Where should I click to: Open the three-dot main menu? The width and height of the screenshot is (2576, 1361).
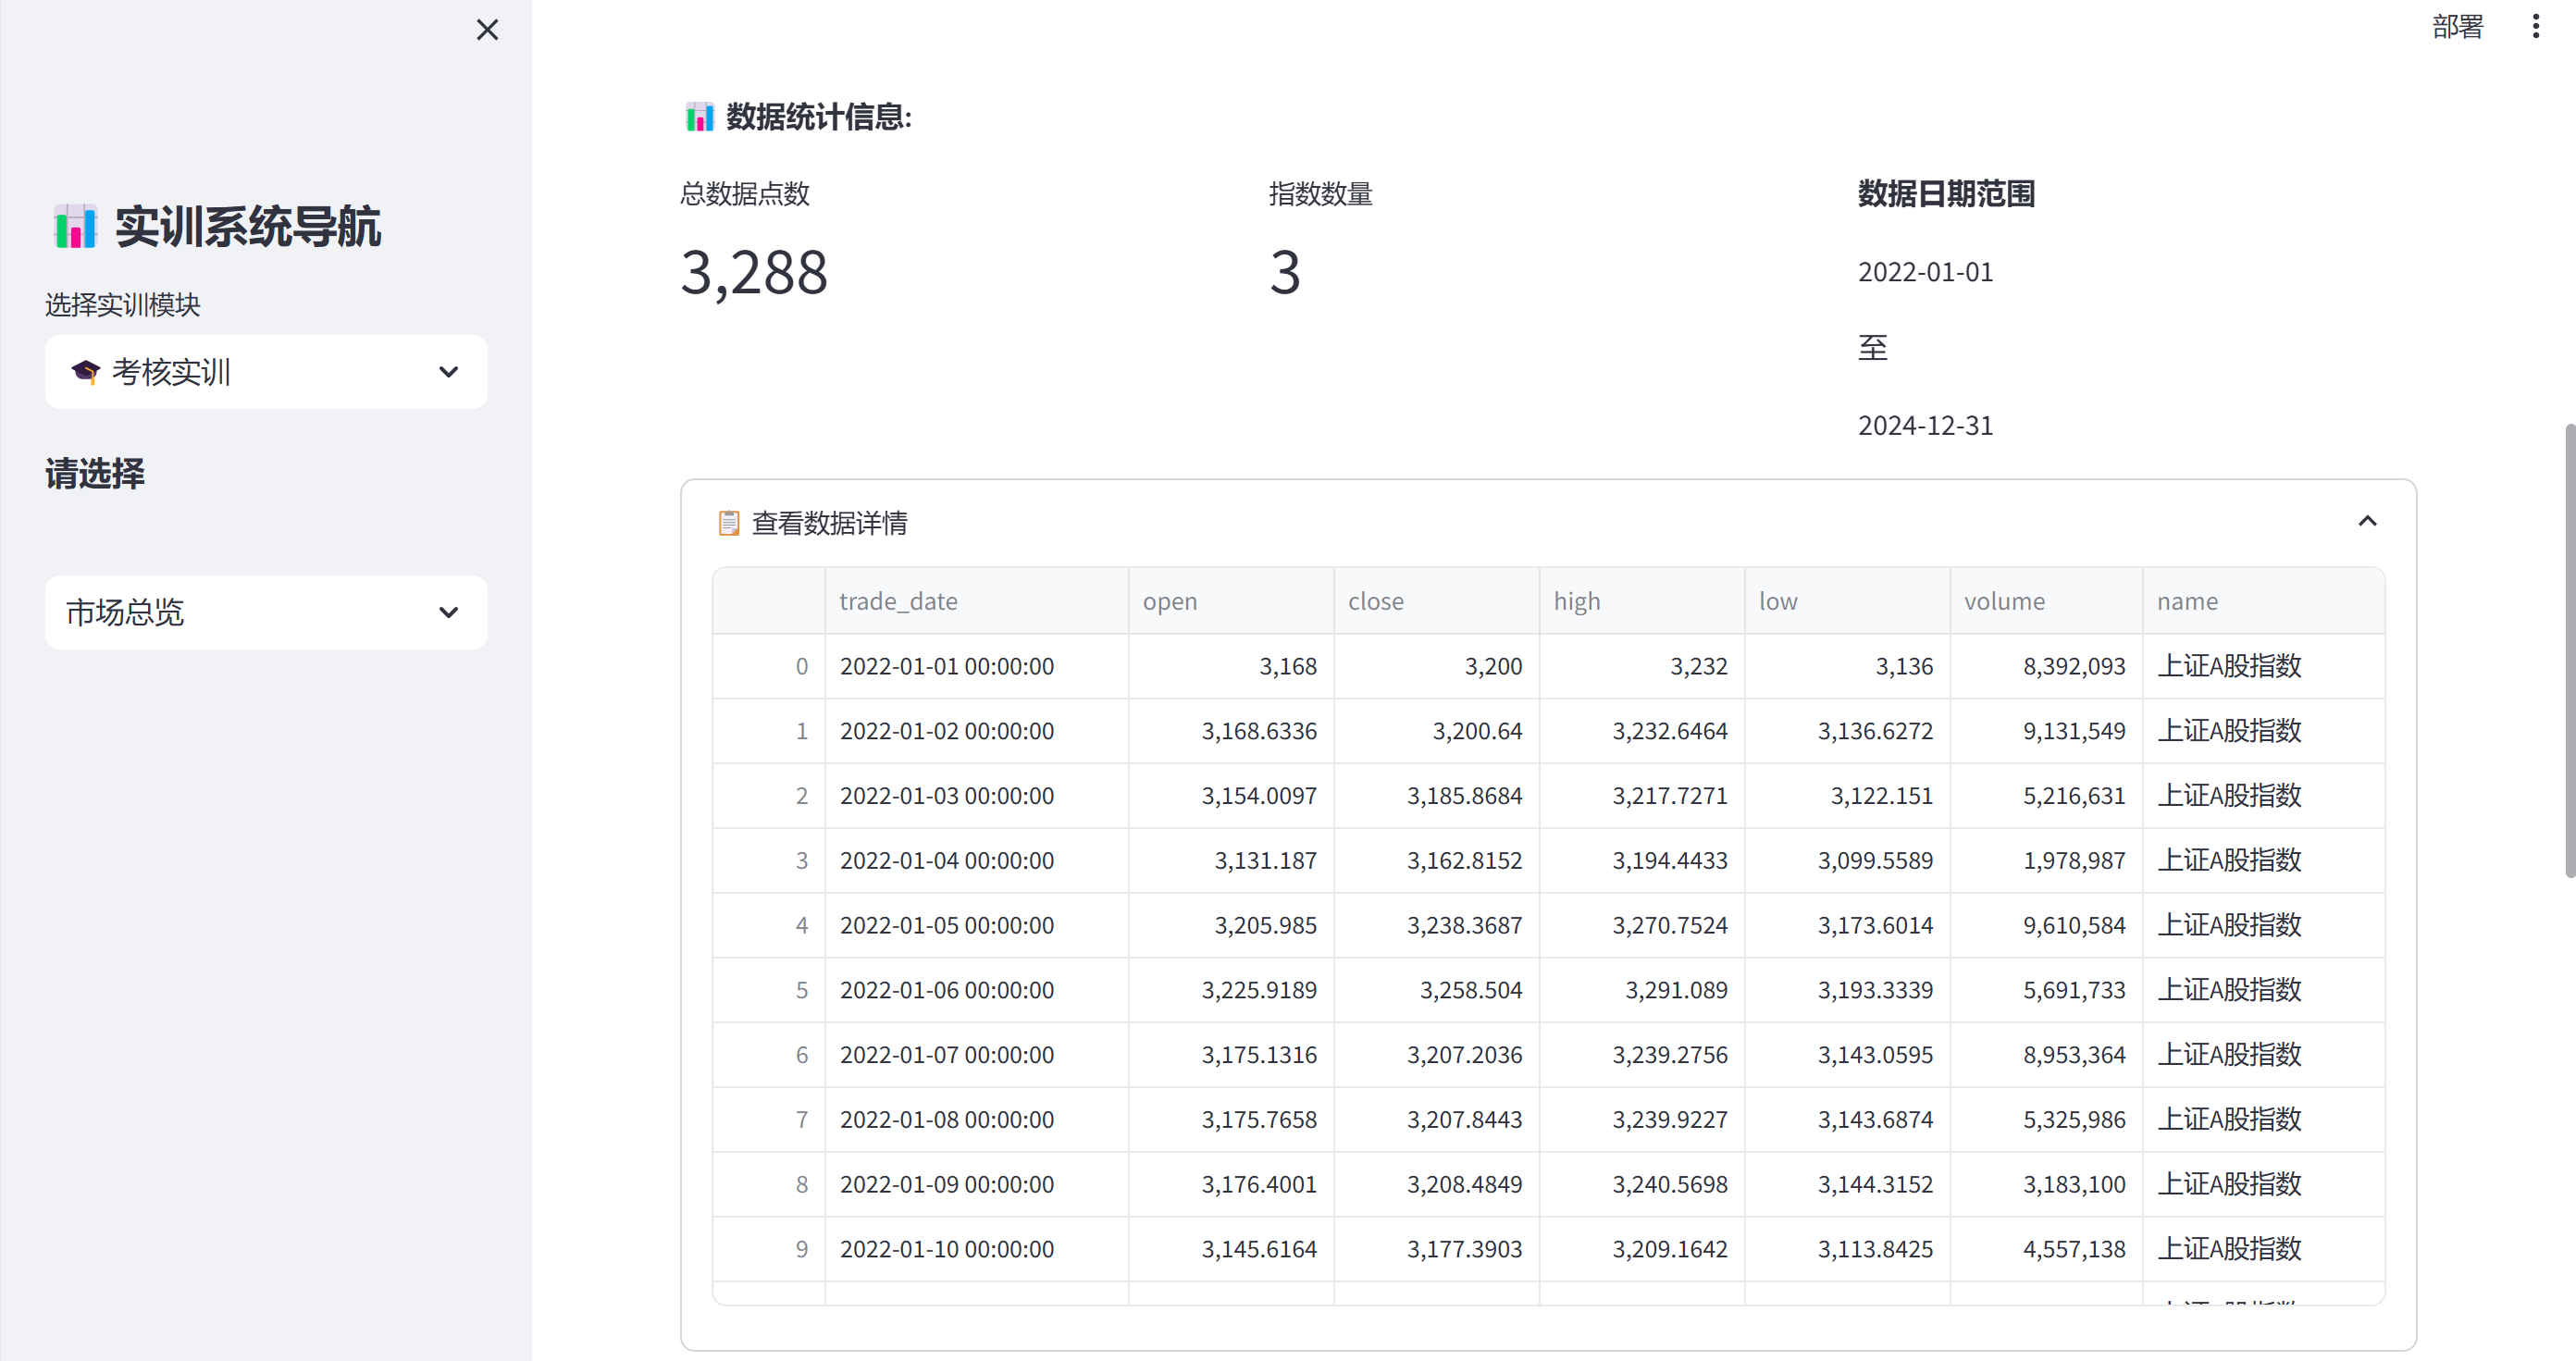(x=2535, y=27)
